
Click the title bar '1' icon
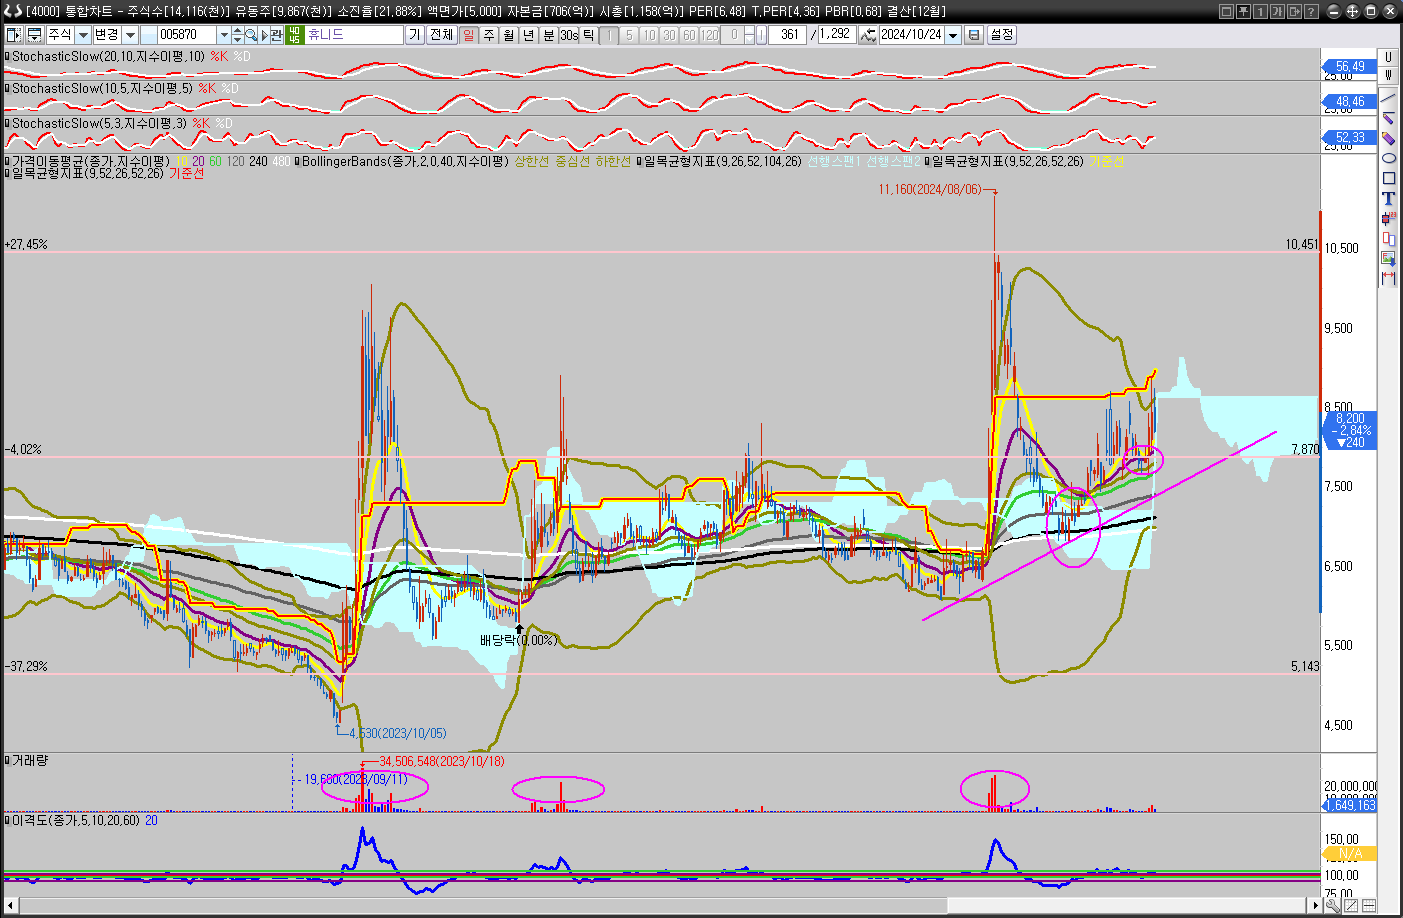[1260, 11]
